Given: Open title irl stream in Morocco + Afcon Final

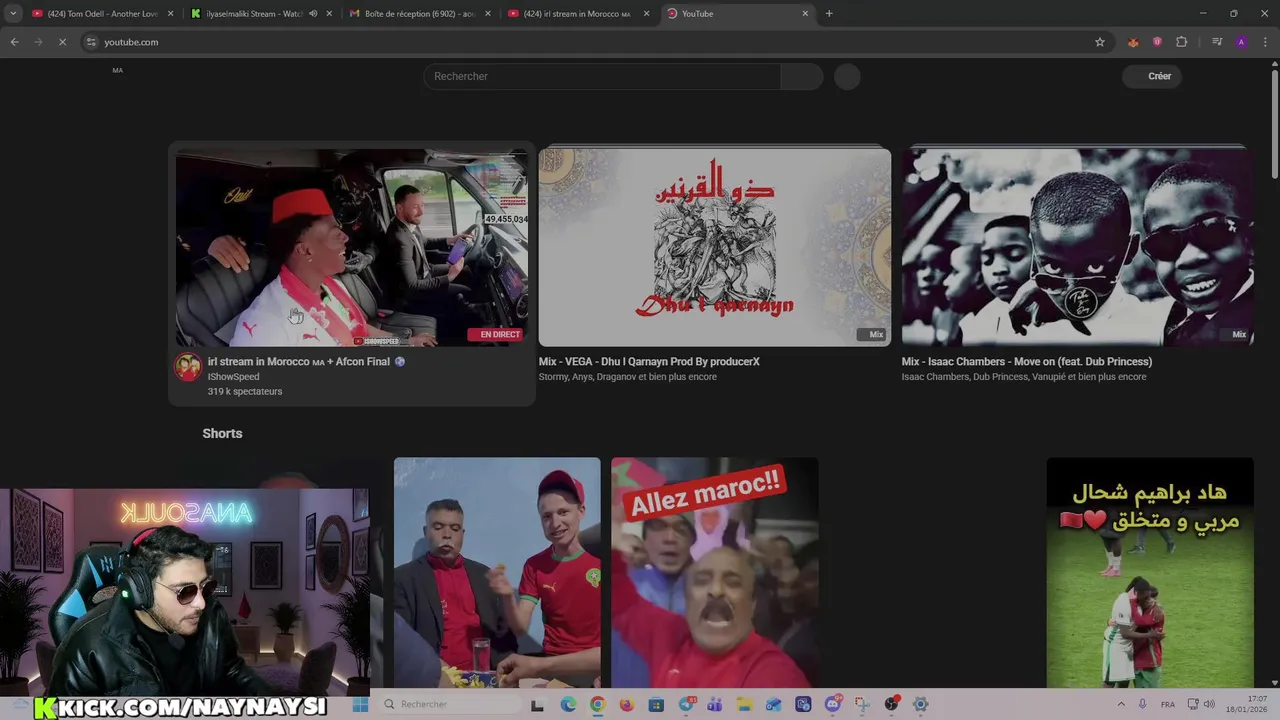Looking at the screenshot, I should pos(306,362).
